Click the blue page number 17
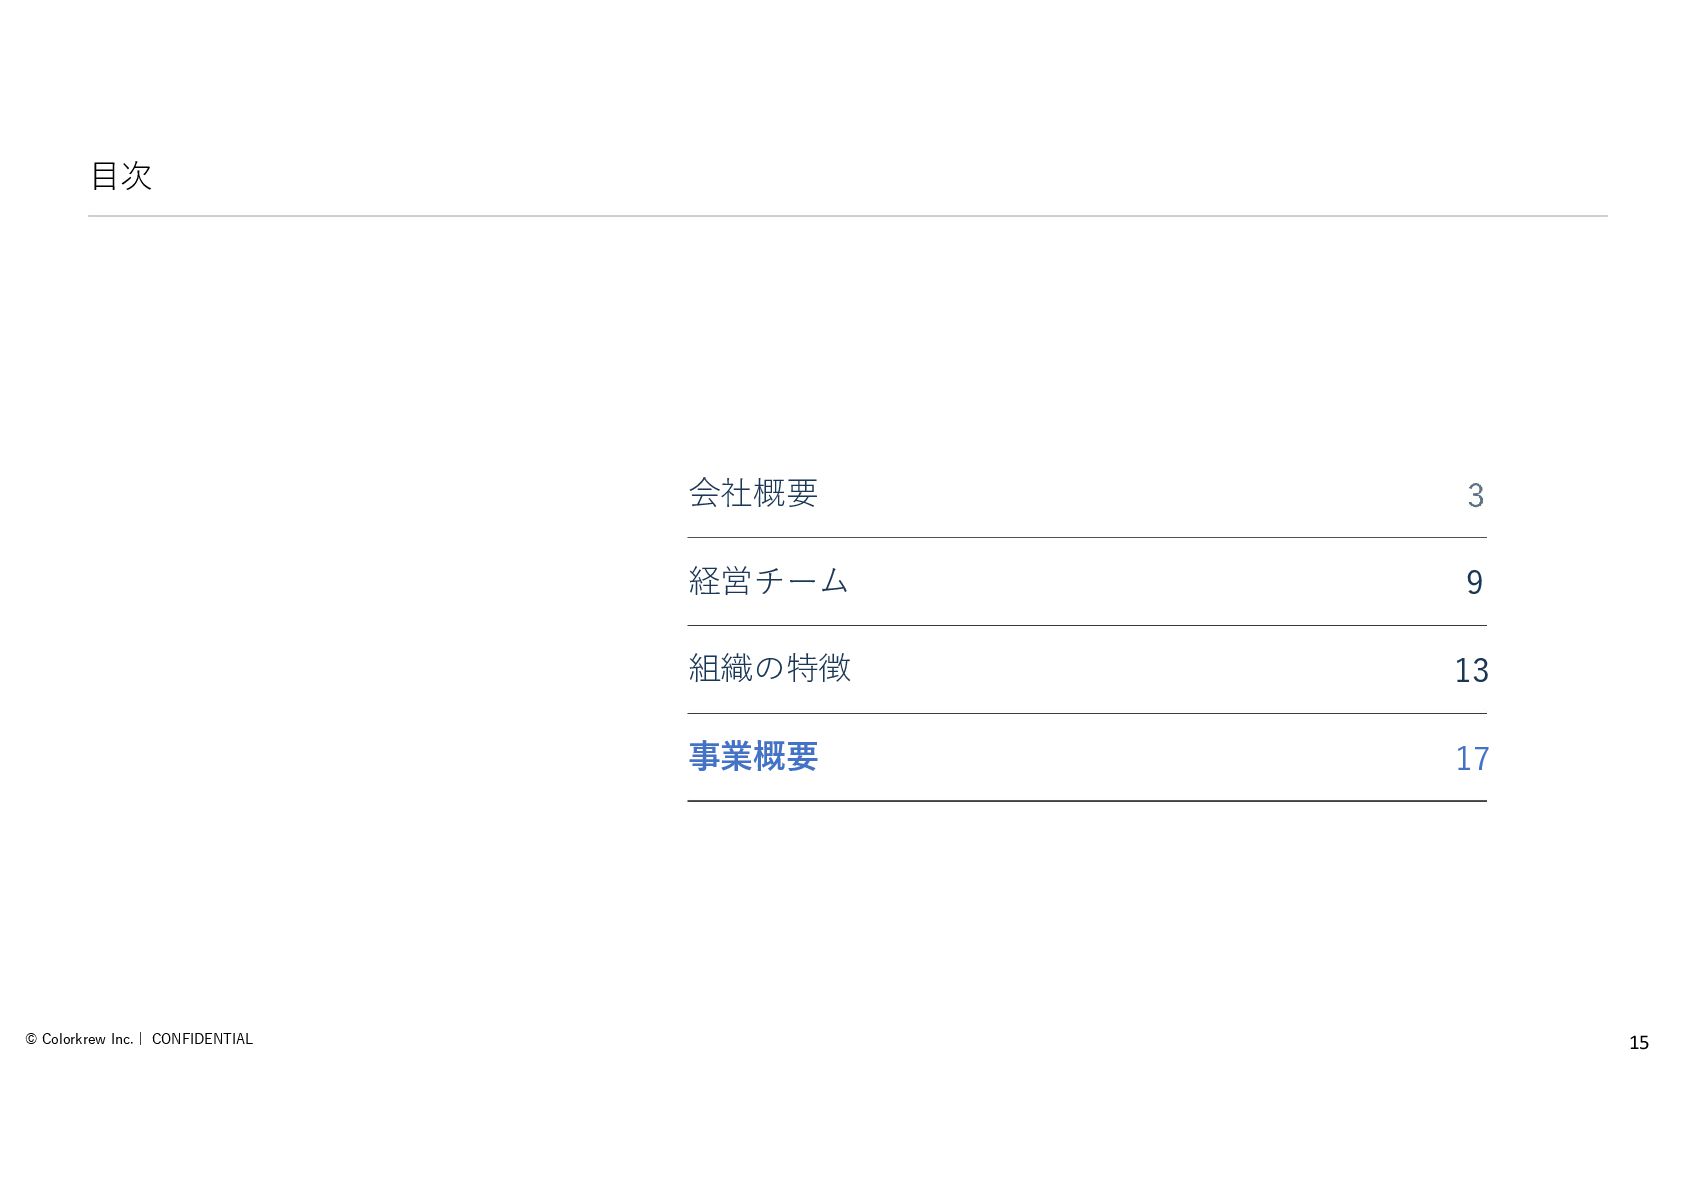The width and height of the screenshot is (1684, 1191). point(1471,759)
